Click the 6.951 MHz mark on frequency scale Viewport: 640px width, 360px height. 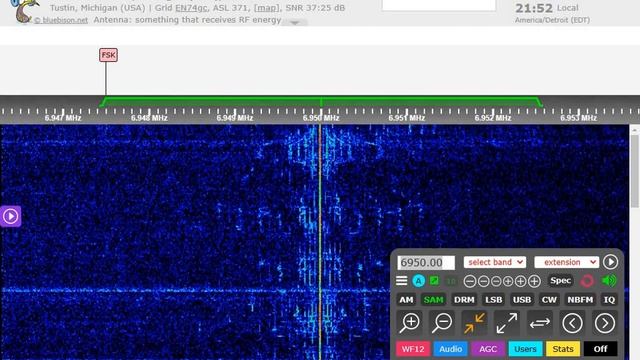407,118
